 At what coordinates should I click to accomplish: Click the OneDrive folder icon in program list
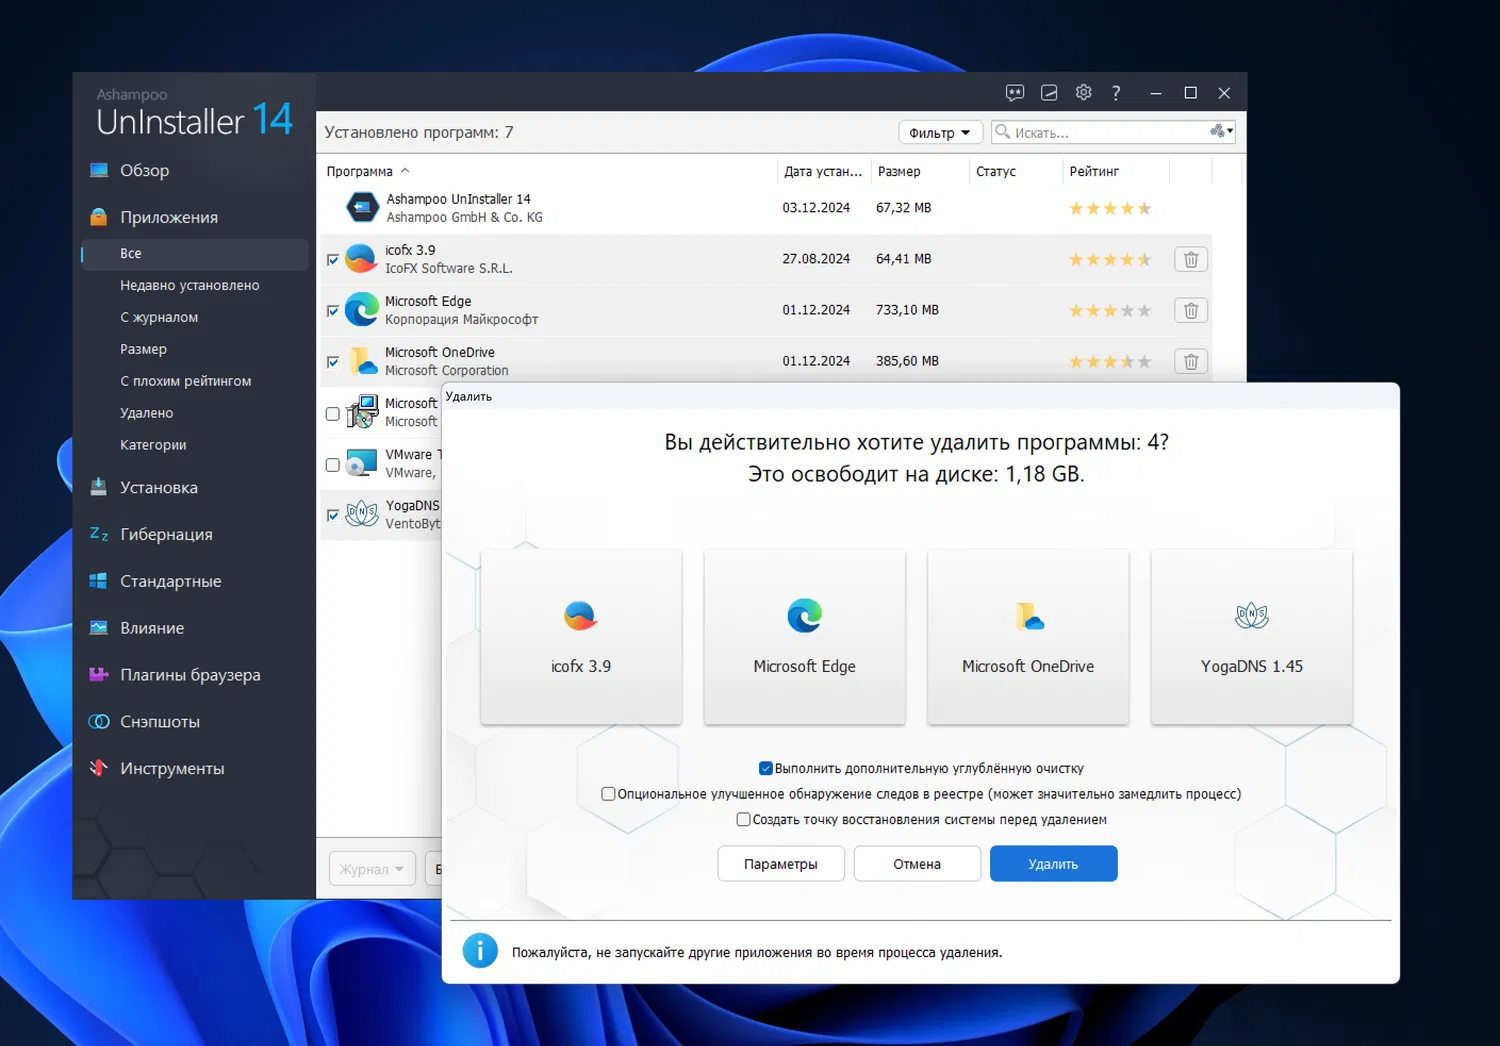pyautogui.click(x=361, y=361)
